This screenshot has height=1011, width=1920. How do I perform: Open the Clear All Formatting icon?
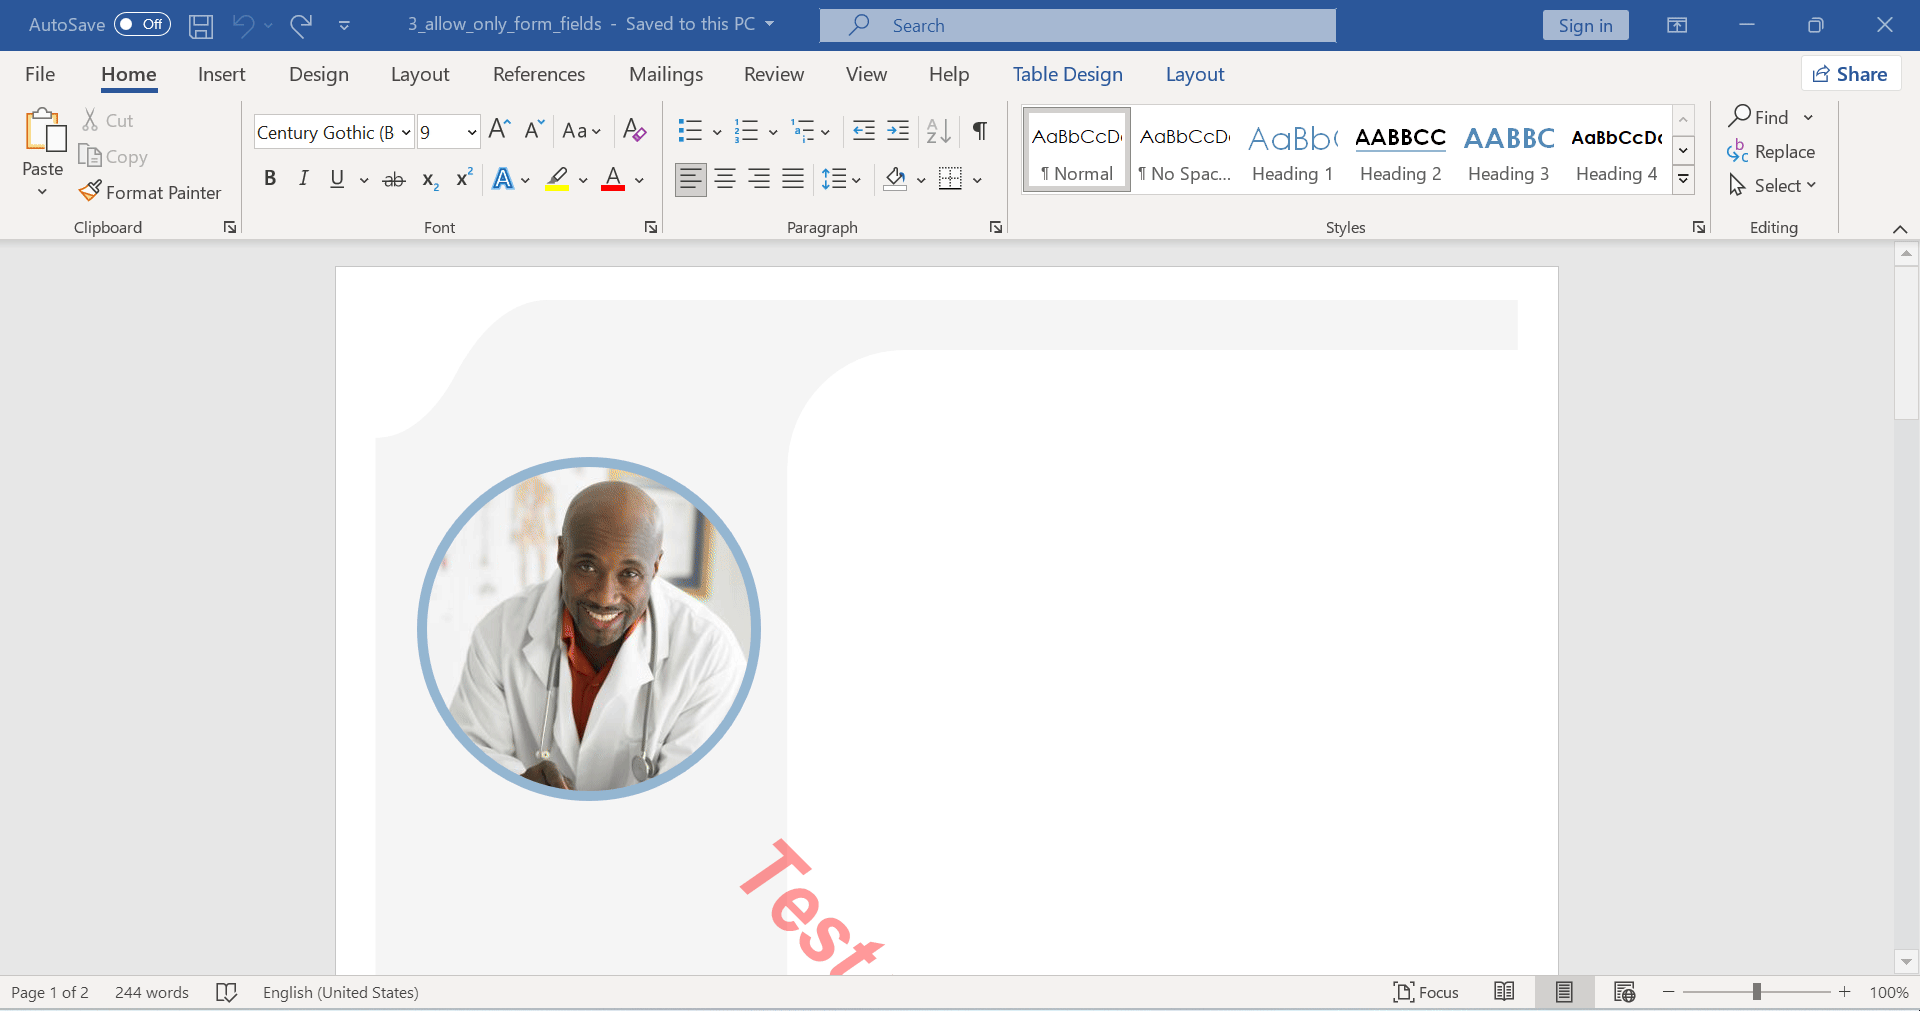[x=634, y=130]
